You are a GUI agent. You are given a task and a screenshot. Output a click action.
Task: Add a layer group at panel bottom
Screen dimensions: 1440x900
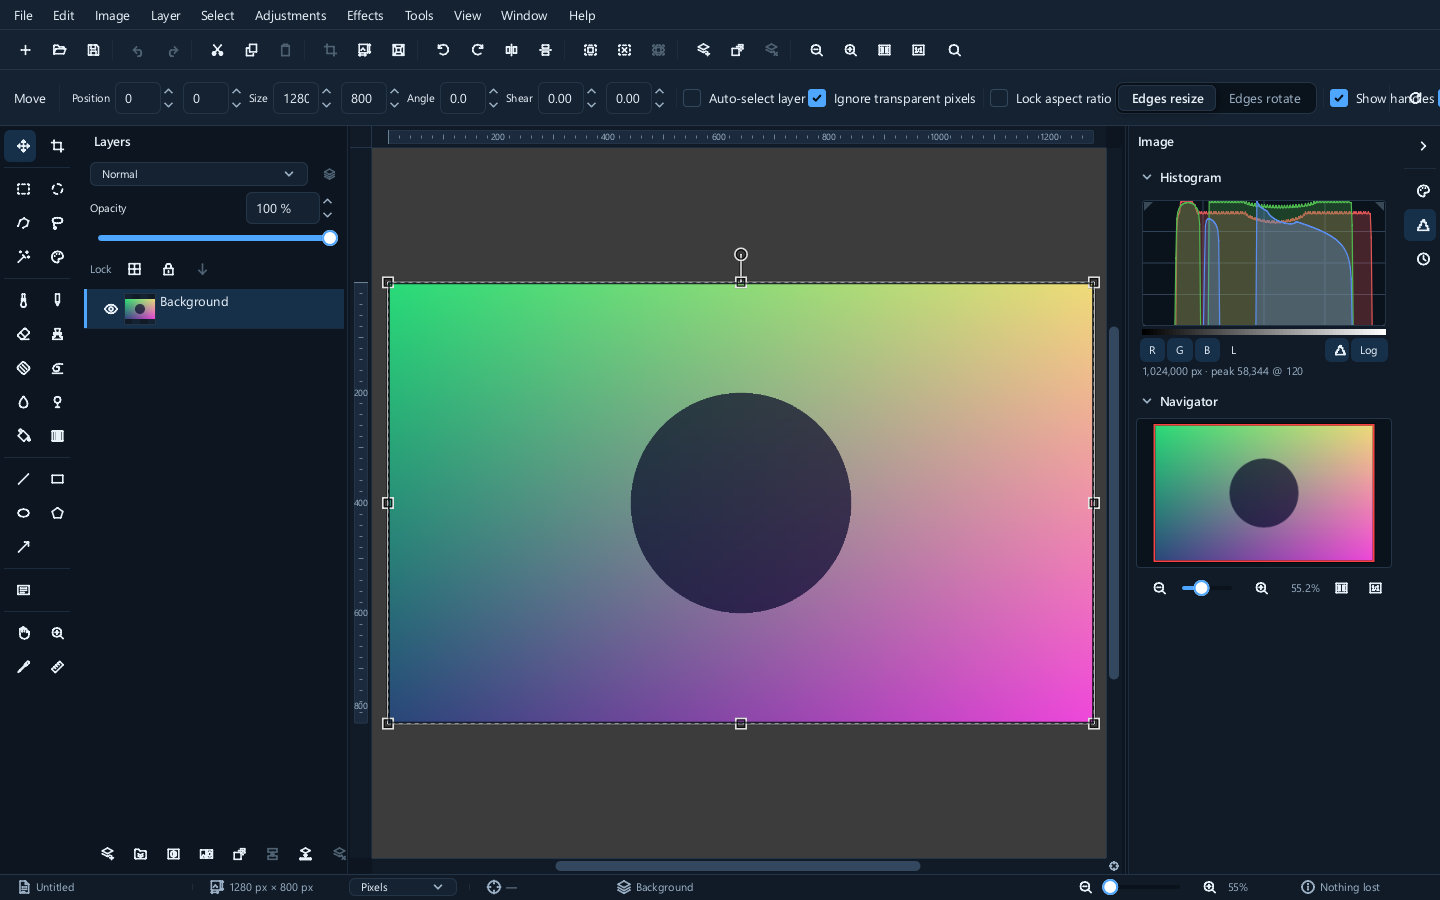click(140, 854)
